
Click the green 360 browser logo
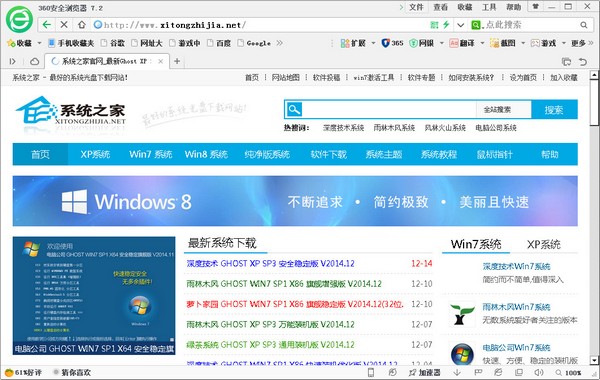(x=19, y=20)
